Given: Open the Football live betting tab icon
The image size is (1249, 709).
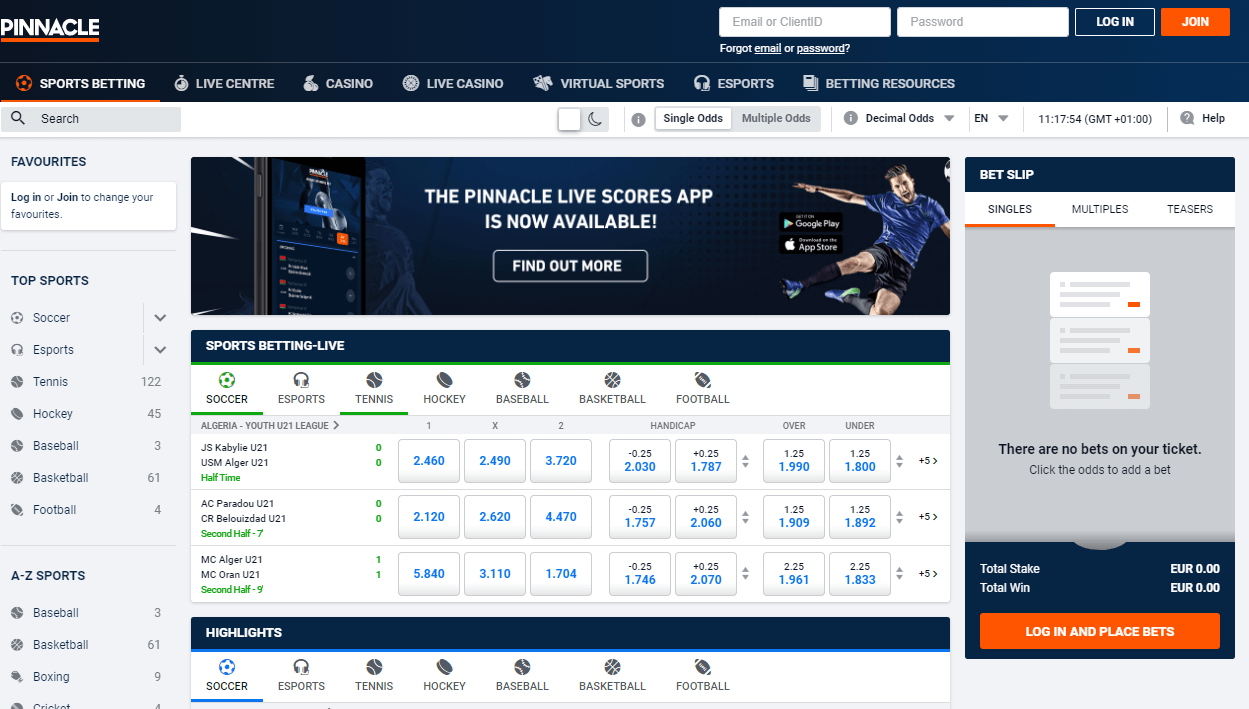Looking at the screenshot, I should pyautogui.click(x=702, y=381).
